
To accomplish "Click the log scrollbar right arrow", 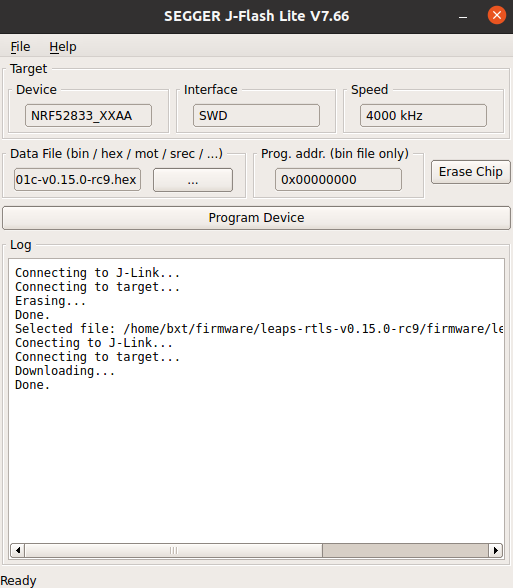I will (495, 550).
